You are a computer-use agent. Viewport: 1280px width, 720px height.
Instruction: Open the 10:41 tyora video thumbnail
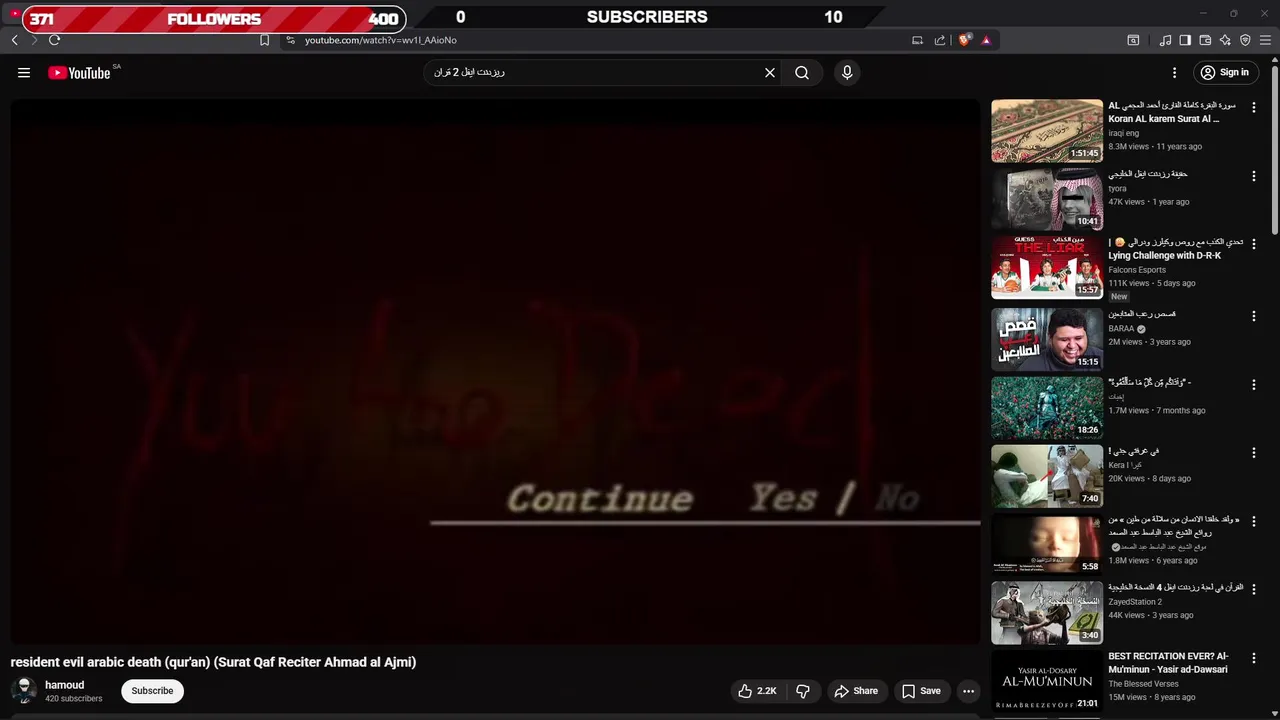[x=1047, y=199]
